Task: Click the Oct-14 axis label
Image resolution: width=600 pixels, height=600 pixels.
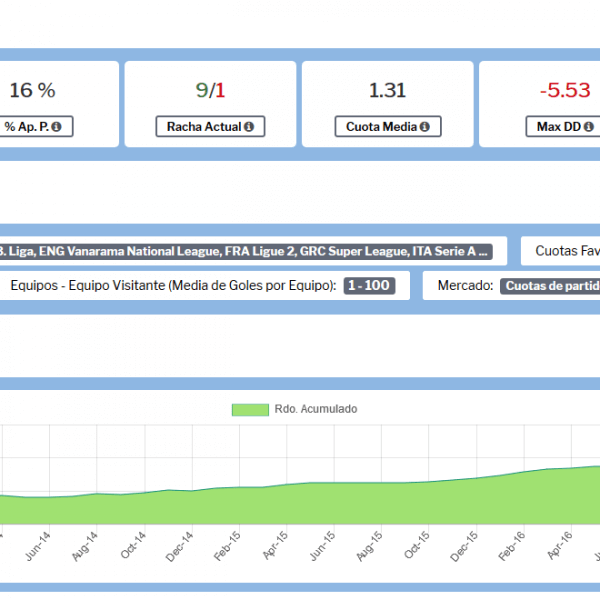Action: tap(133, 546)
